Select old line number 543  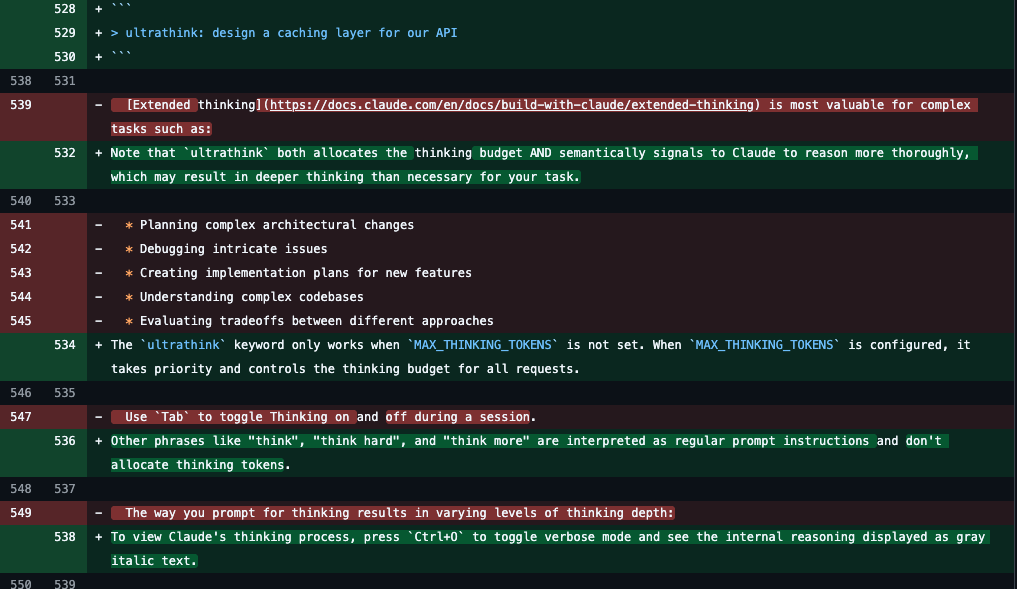coord(21,273)
